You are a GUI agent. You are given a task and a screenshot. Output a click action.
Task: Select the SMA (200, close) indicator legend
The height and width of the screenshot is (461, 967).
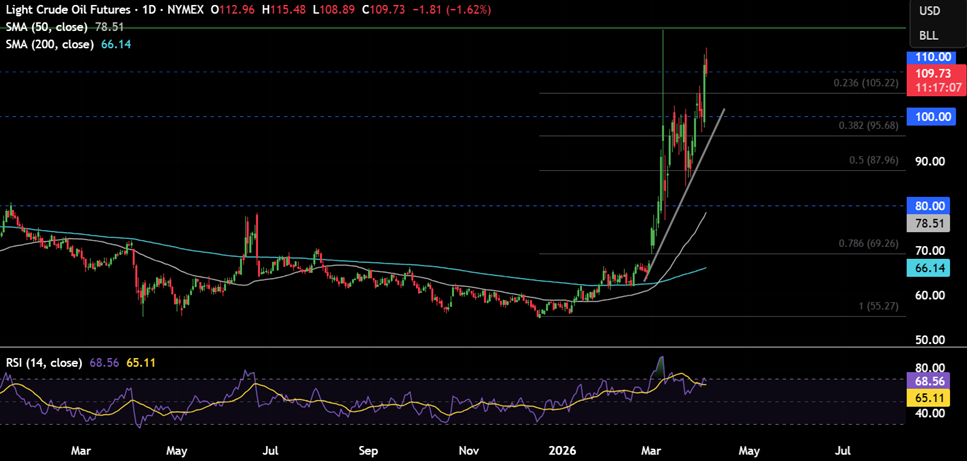[x=49, y=45]
